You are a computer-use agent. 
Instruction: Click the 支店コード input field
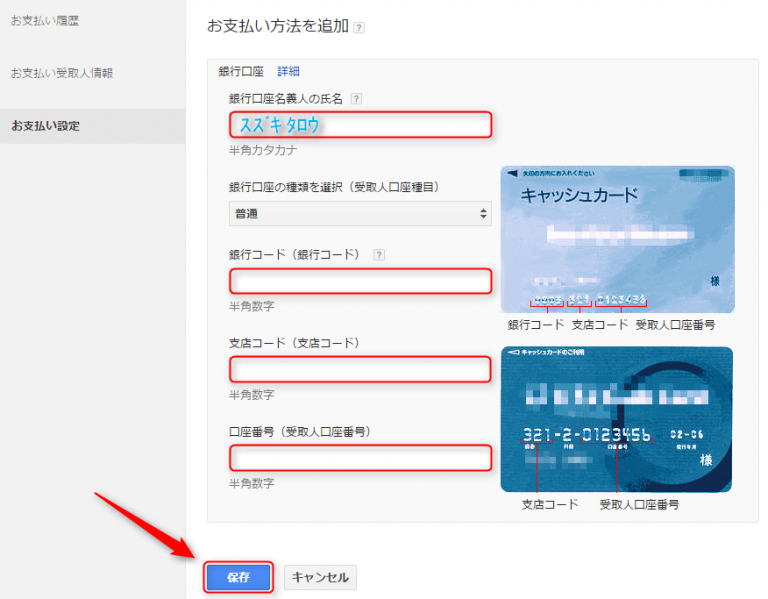[360, 369]
